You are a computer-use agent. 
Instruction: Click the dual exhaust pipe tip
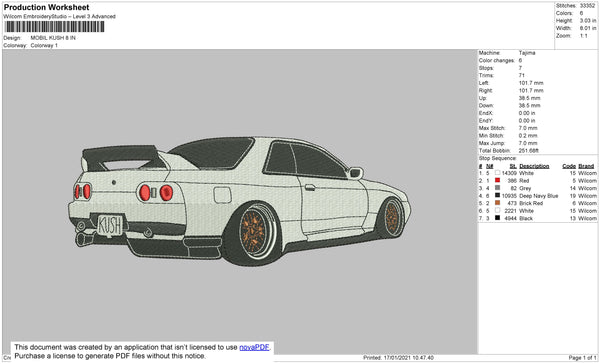(85, 238)
